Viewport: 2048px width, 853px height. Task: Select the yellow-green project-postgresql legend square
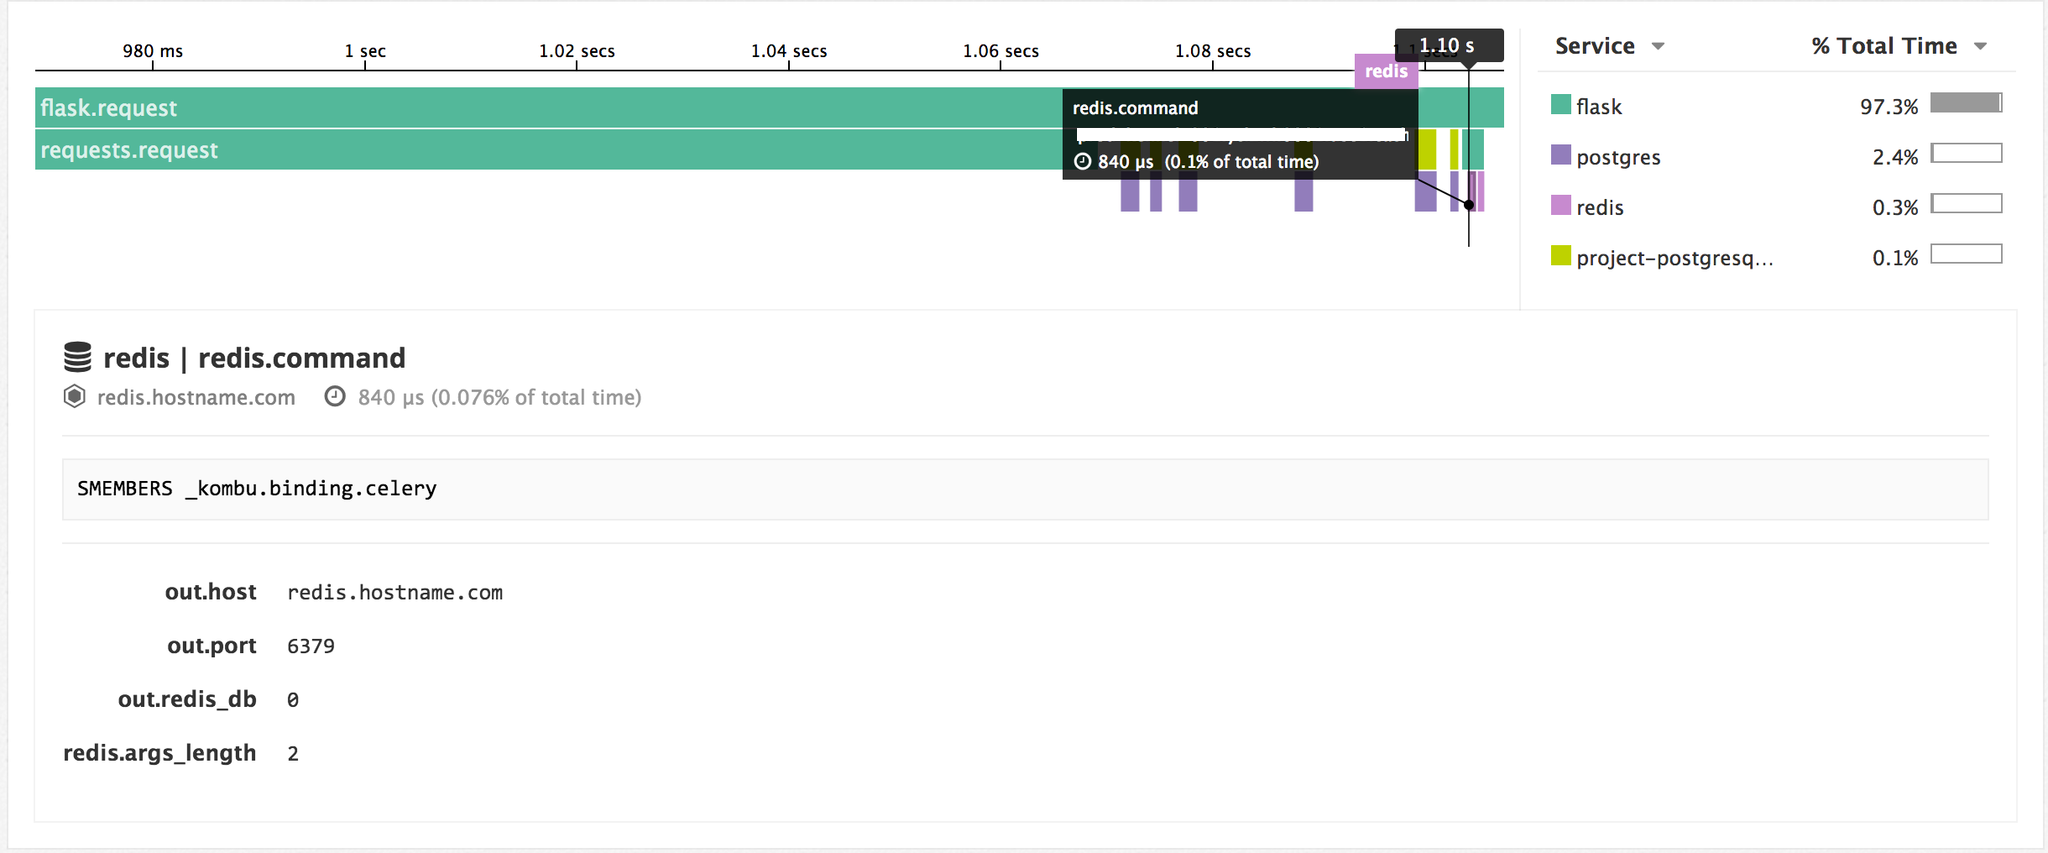click(x=1560, y=256)
